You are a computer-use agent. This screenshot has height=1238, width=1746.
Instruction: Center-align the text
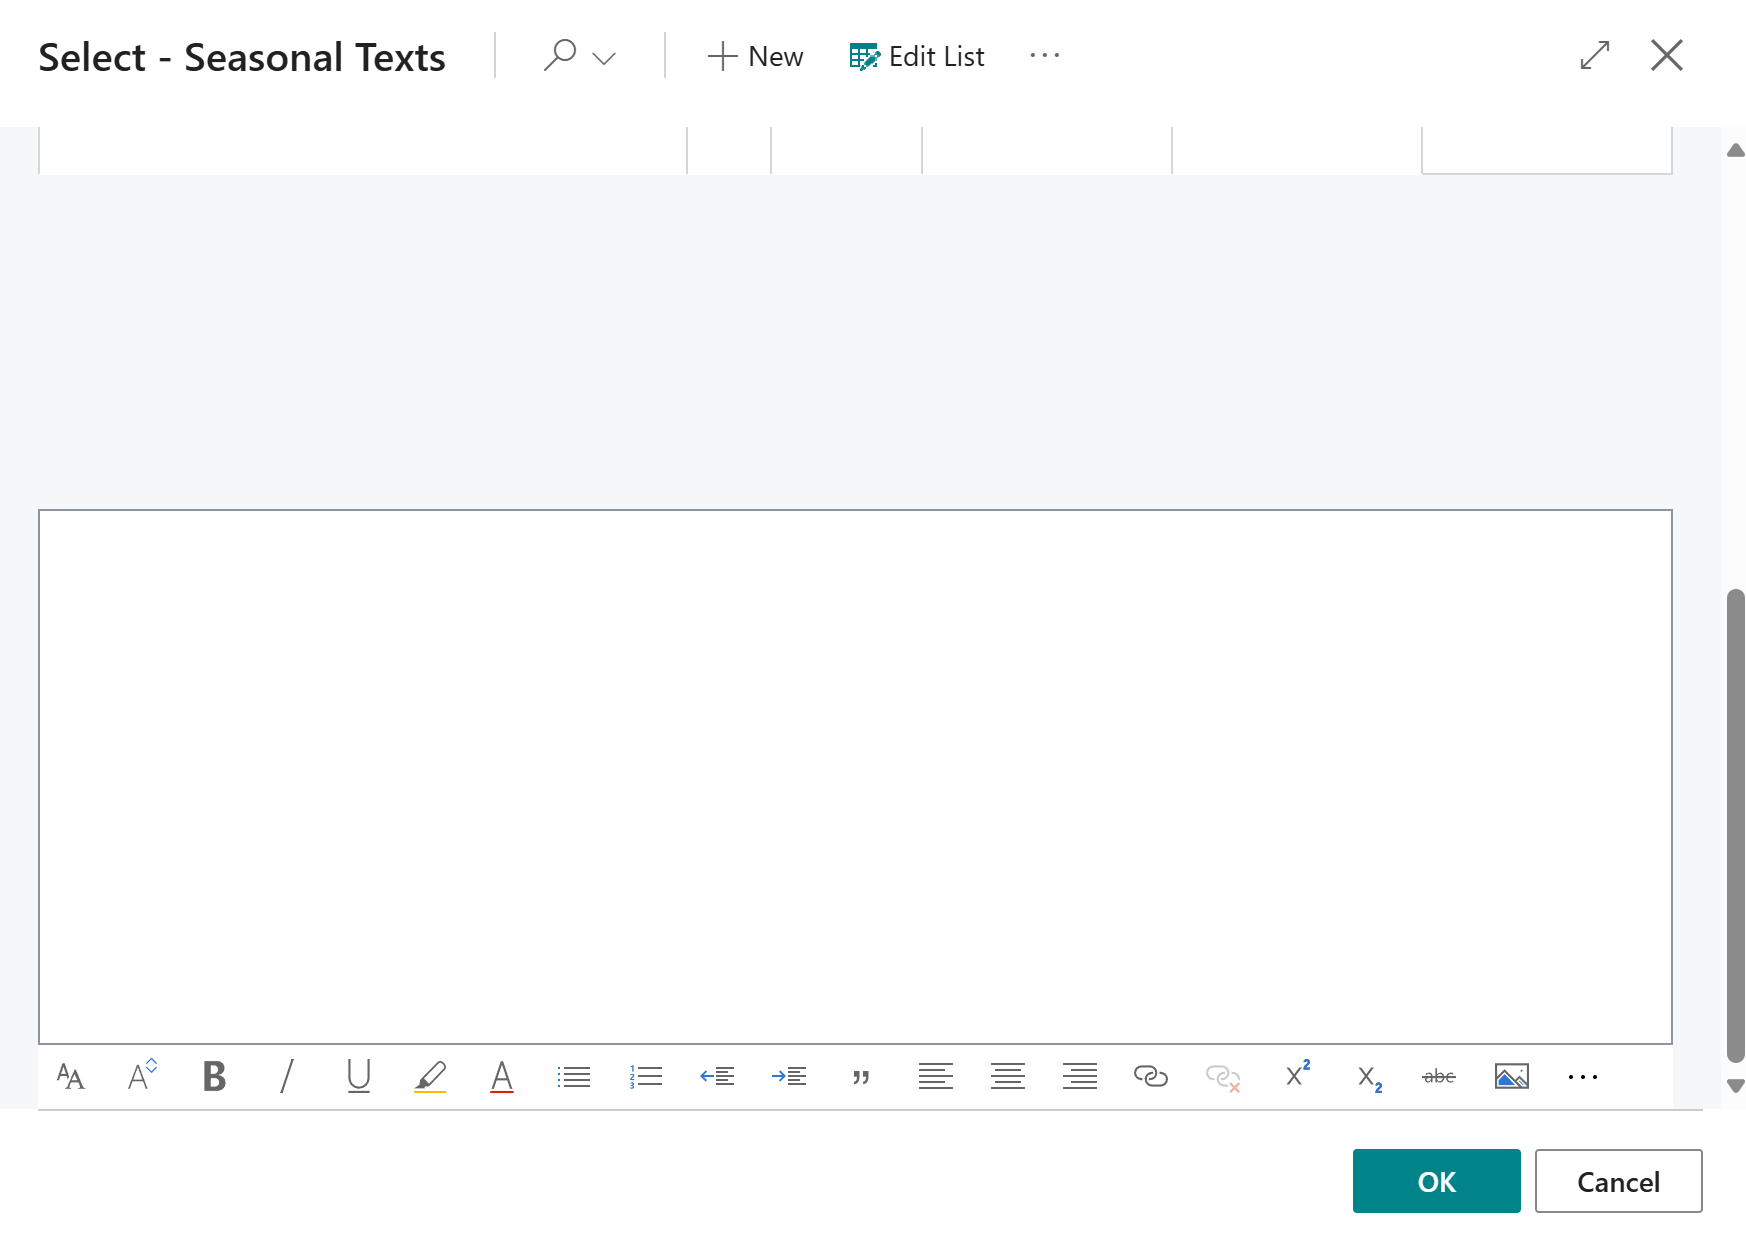[1007, 1077]
